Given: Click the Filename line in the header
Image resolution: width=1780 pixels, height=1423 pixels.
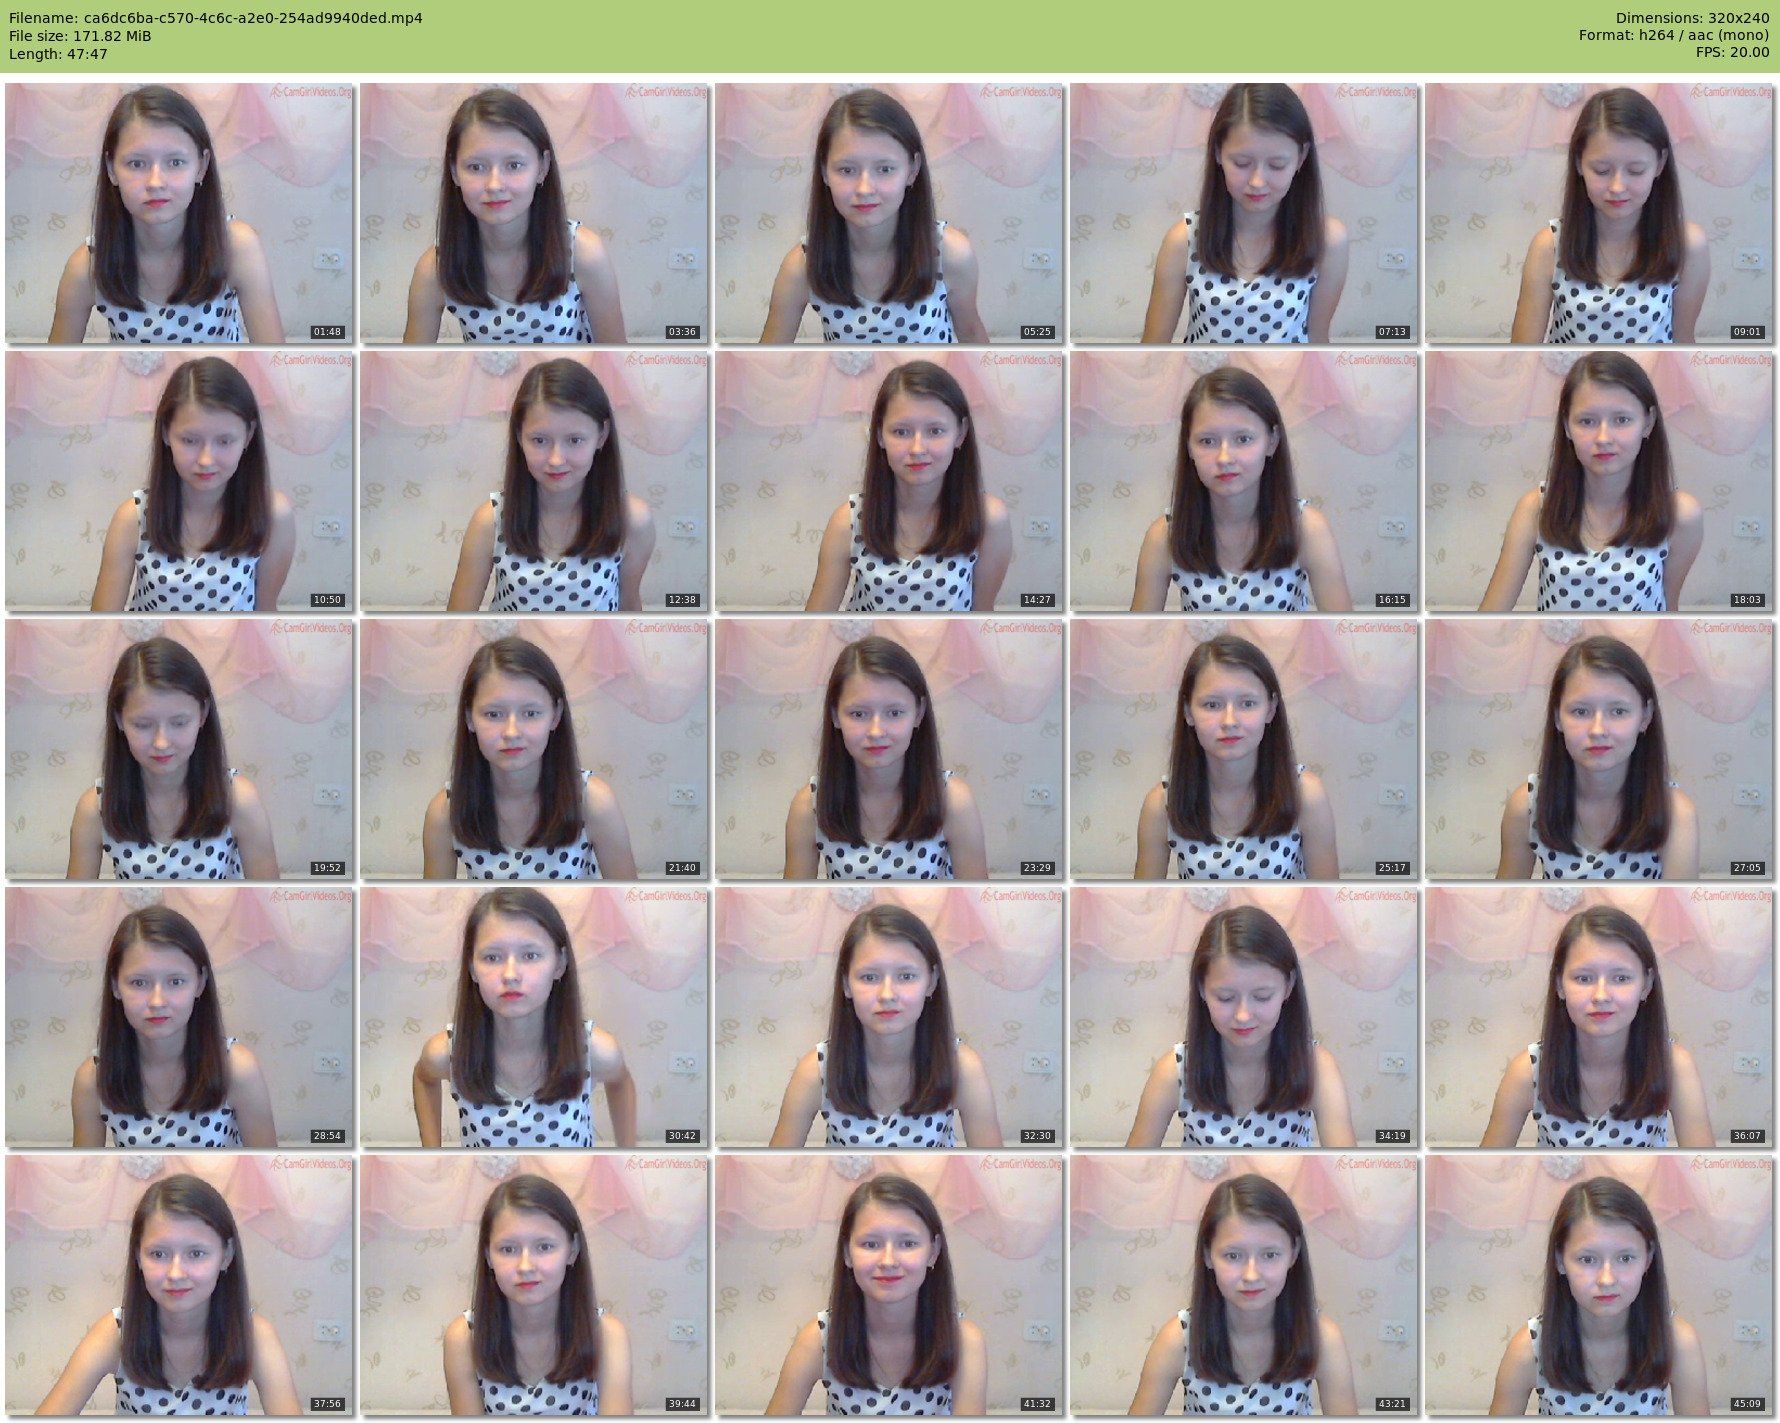Looking at the screenshot, I should pyautogui.click(x=216, y=18).
